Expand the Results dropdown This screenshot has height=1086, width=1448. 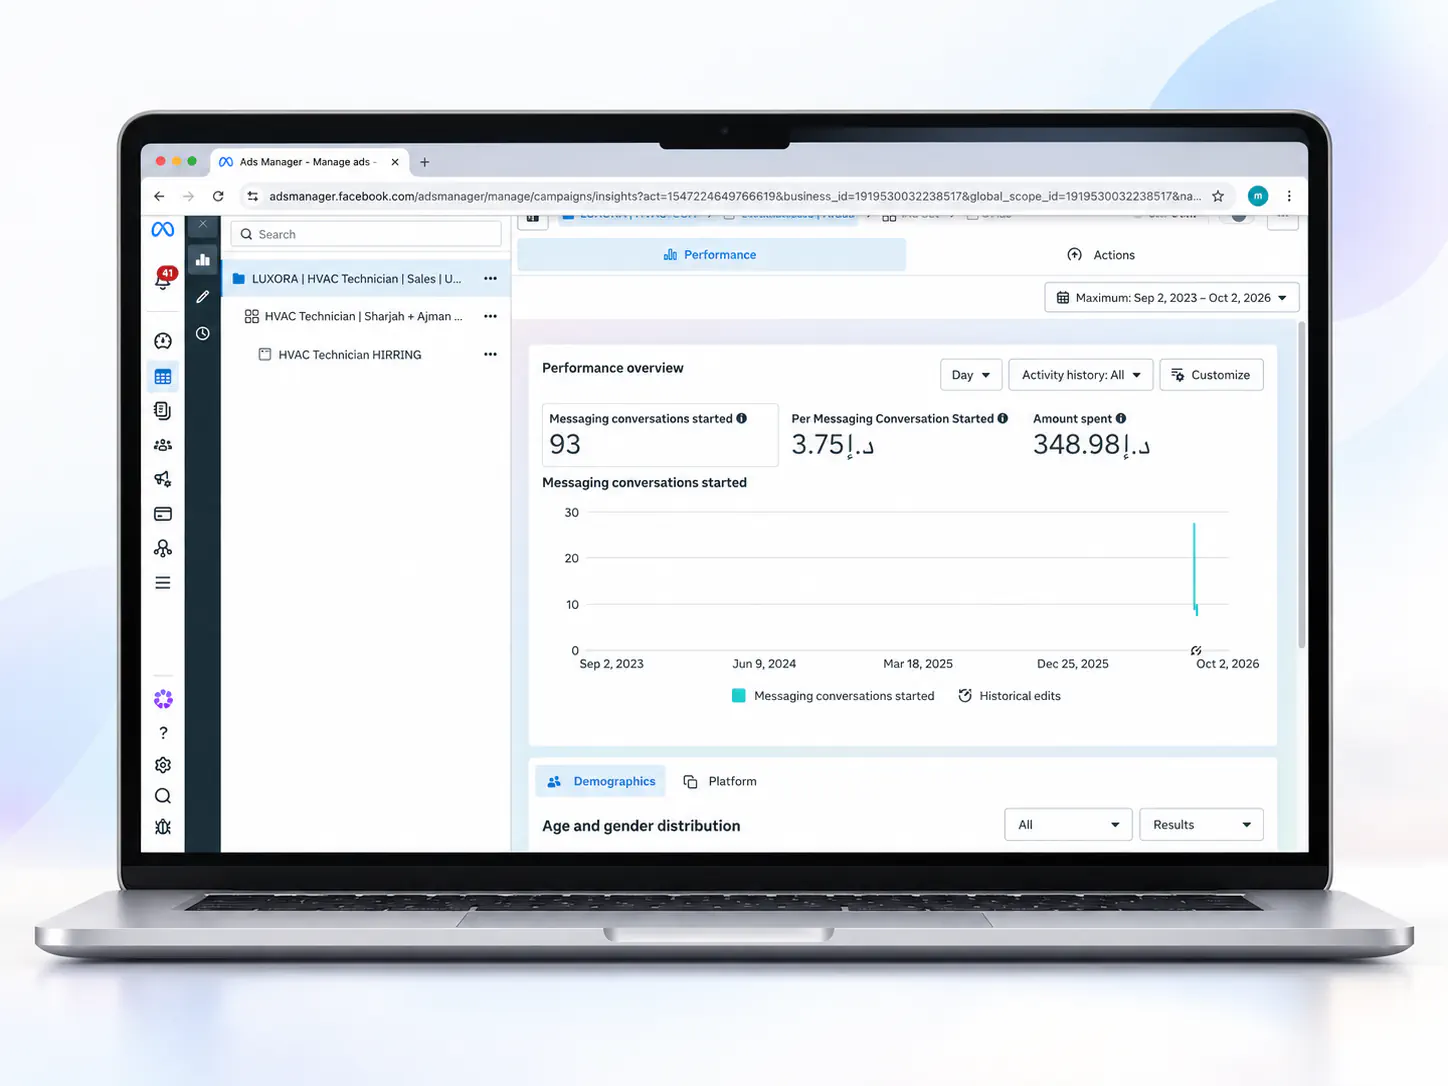click(1201, 825)
